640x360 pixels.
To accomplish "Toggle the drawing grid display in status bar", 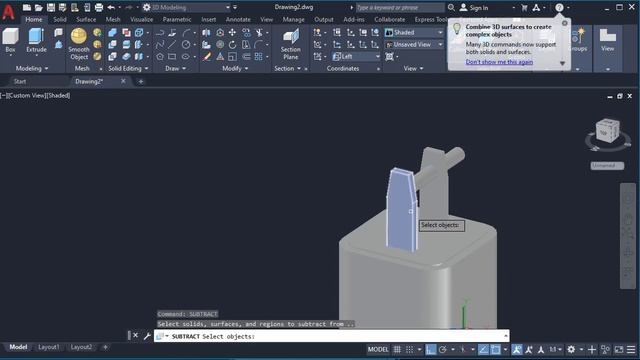I will pos(397,349).
